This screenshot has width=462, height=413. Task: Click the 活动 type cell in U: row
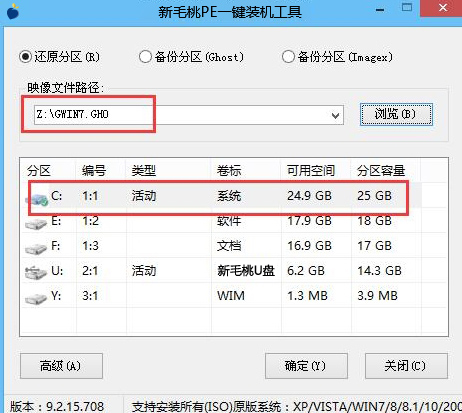click(x=144, y=271)
